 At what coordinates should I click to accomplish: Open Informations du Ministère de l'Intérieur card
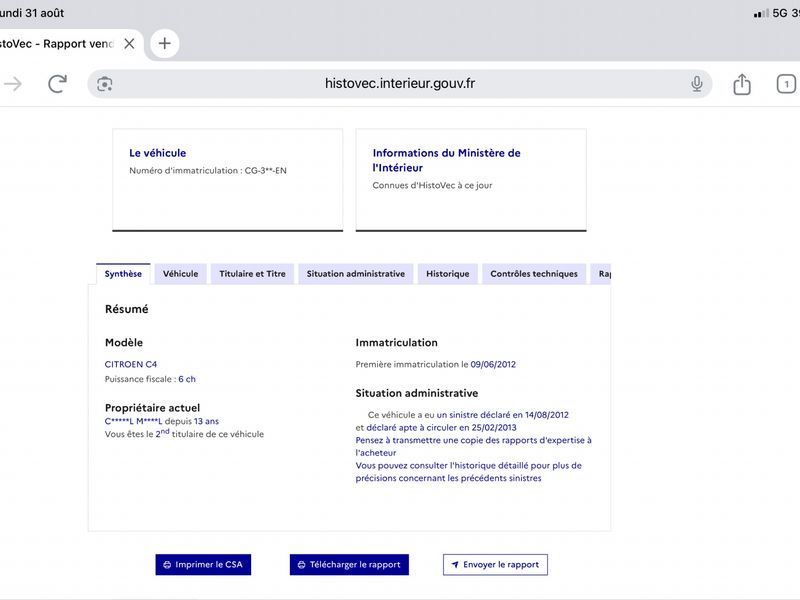471,180
